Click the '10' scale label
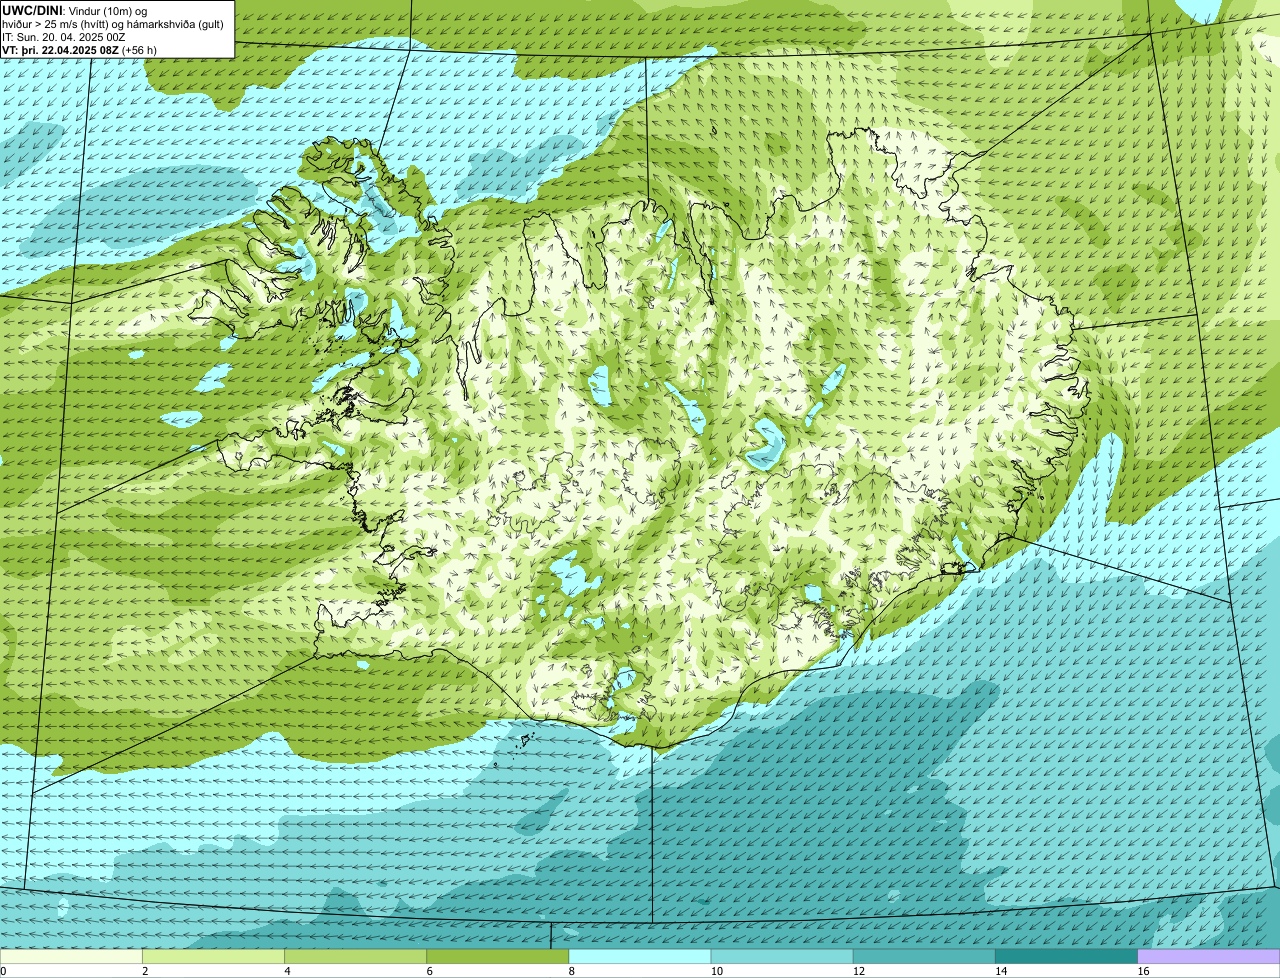Image resolution: width=1280 pixels, height=978 pixels. click(716, 971)
